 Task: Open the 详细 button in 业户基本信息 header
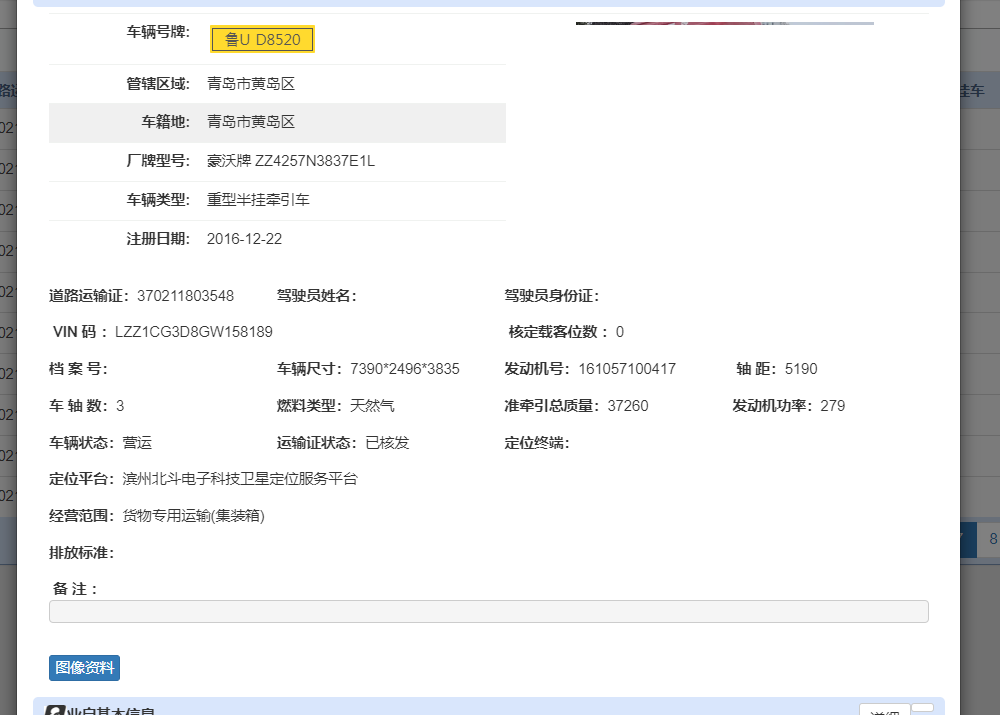884,710
